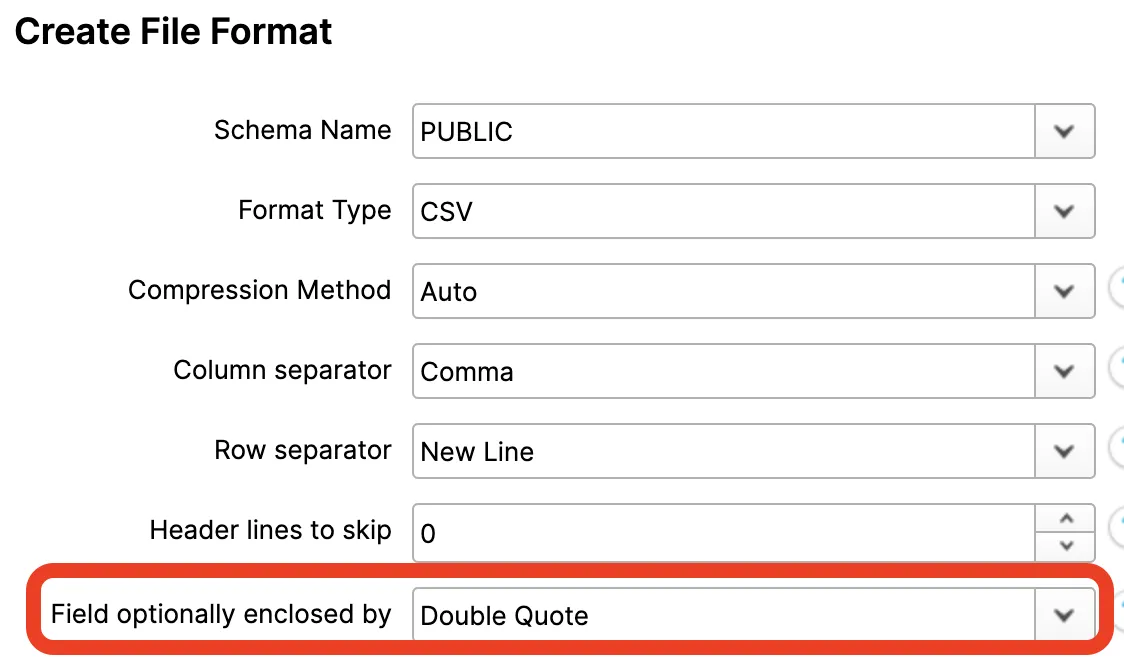Open the Schema Name dropdown arrow
This screenshot has height=666, width=1124.
click(x=1064, y=131)
